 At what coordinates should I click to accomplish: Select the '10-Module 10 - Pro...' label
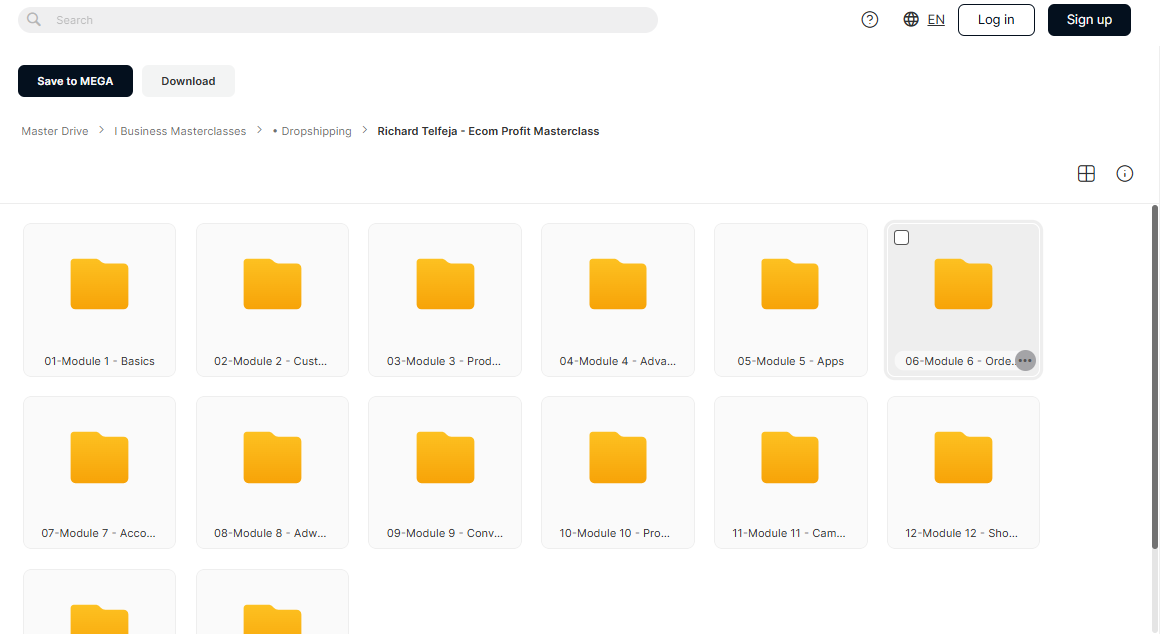[615, 533]
